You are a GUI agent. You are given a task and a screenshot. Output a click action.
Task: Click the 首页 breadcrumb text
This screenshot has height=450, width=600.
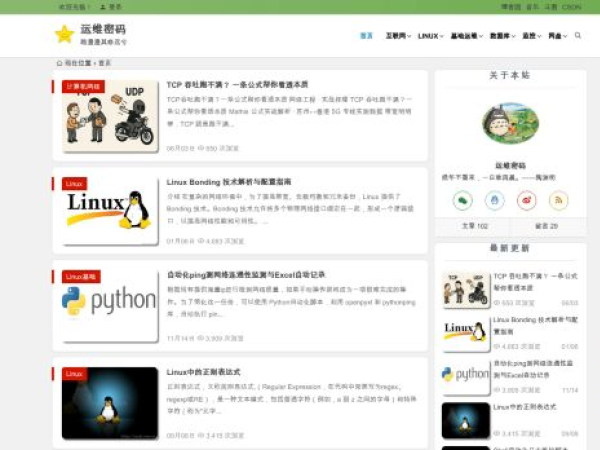[x=104, y=63]
